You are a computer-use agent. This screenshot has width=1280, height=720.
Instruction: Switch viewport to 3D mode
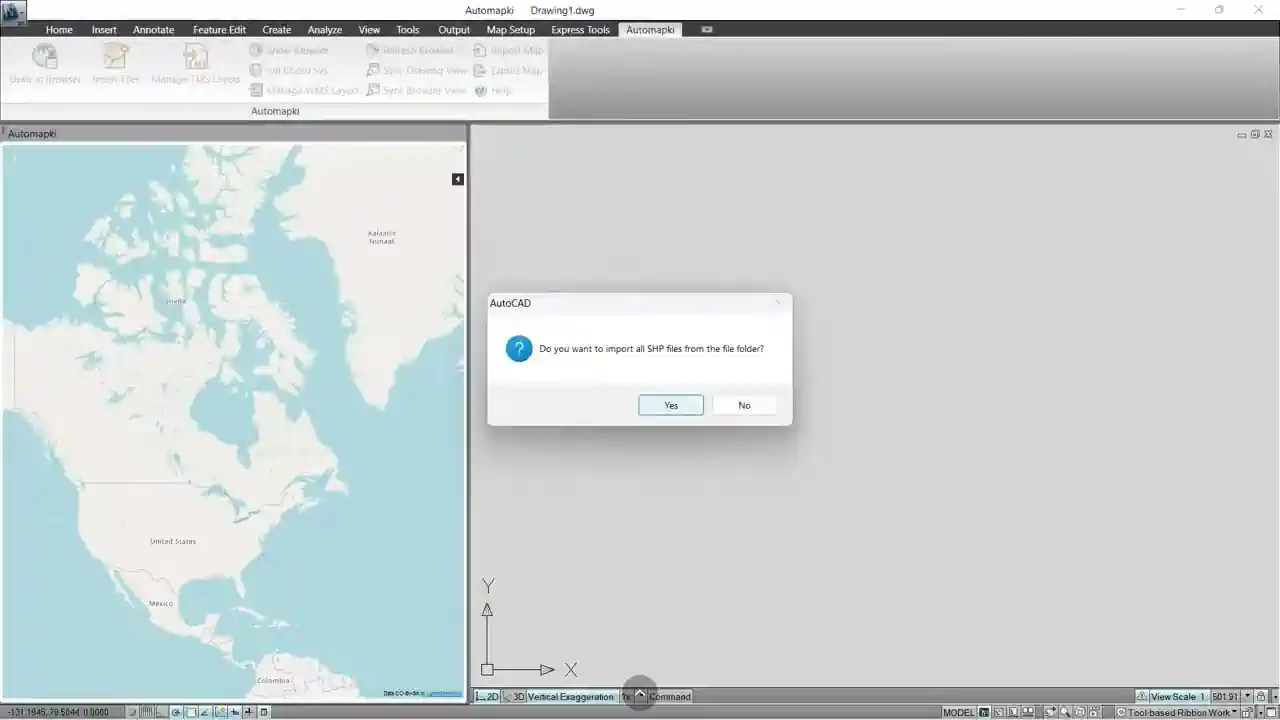pyautogui.click(x=516, y=696)
